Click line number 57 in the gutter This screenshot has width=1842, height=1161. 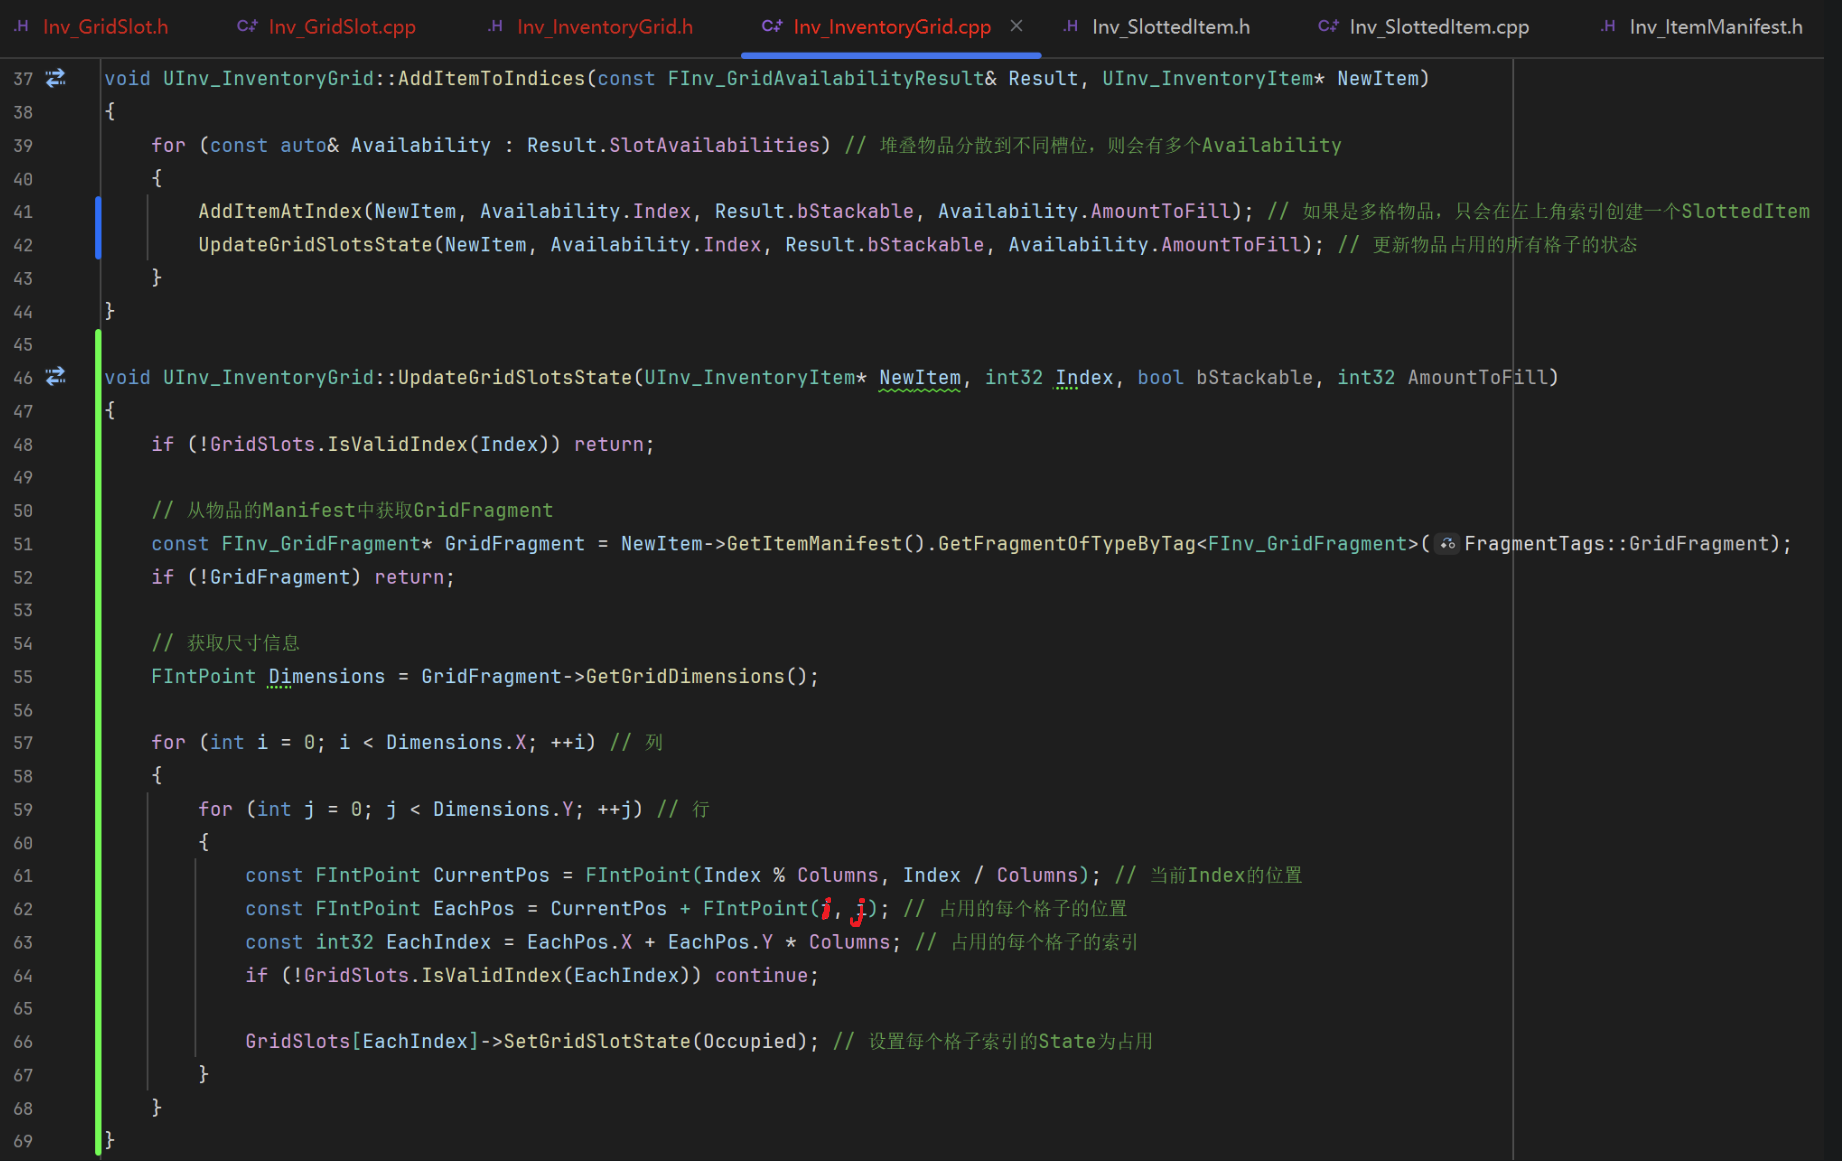coord(23,743)
